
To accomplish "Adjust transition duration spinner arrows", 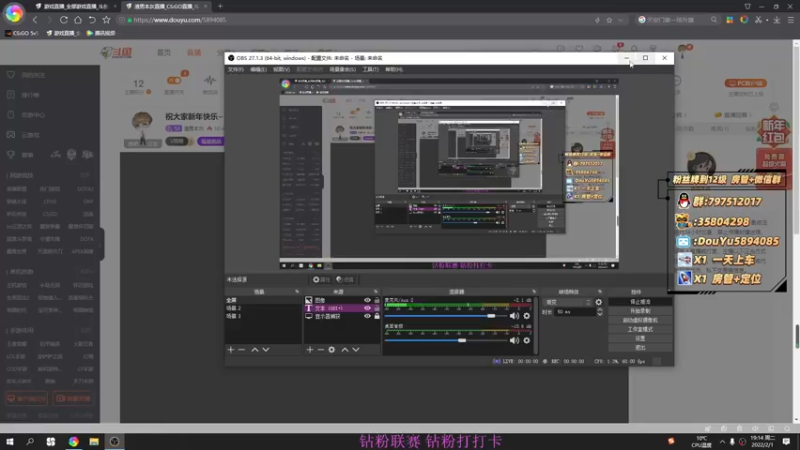I will 599,312.
